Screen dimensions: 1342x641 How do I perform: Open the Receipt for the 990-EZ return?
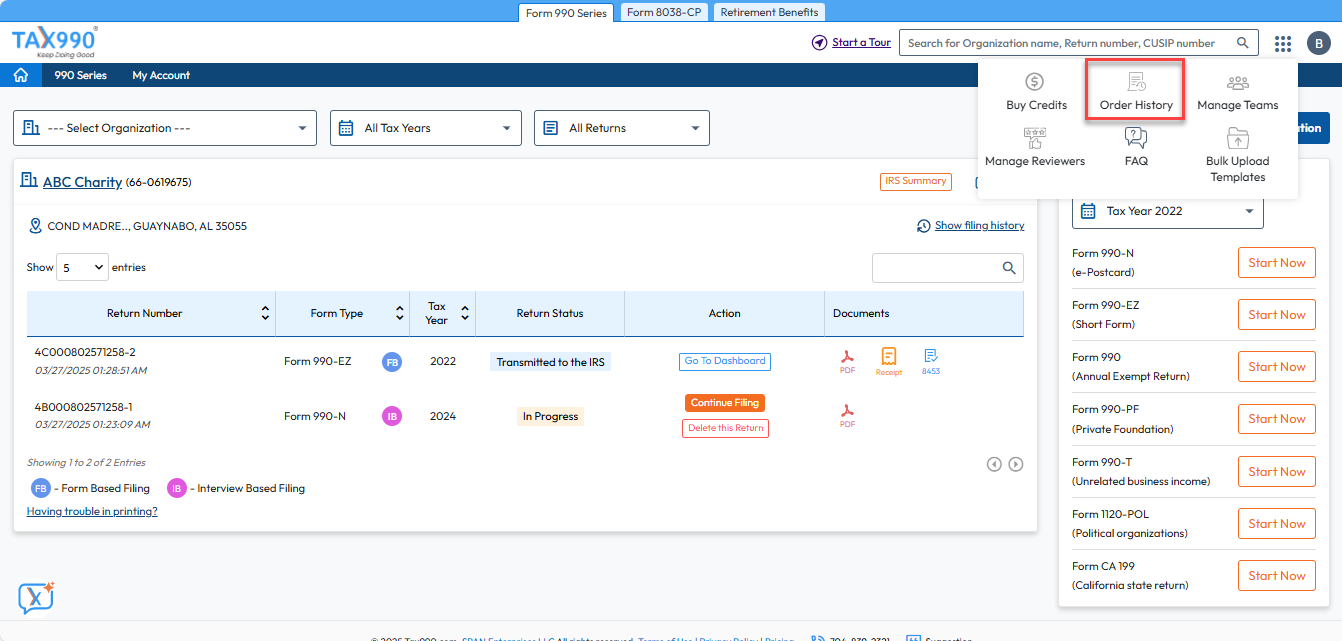point(889,361)
